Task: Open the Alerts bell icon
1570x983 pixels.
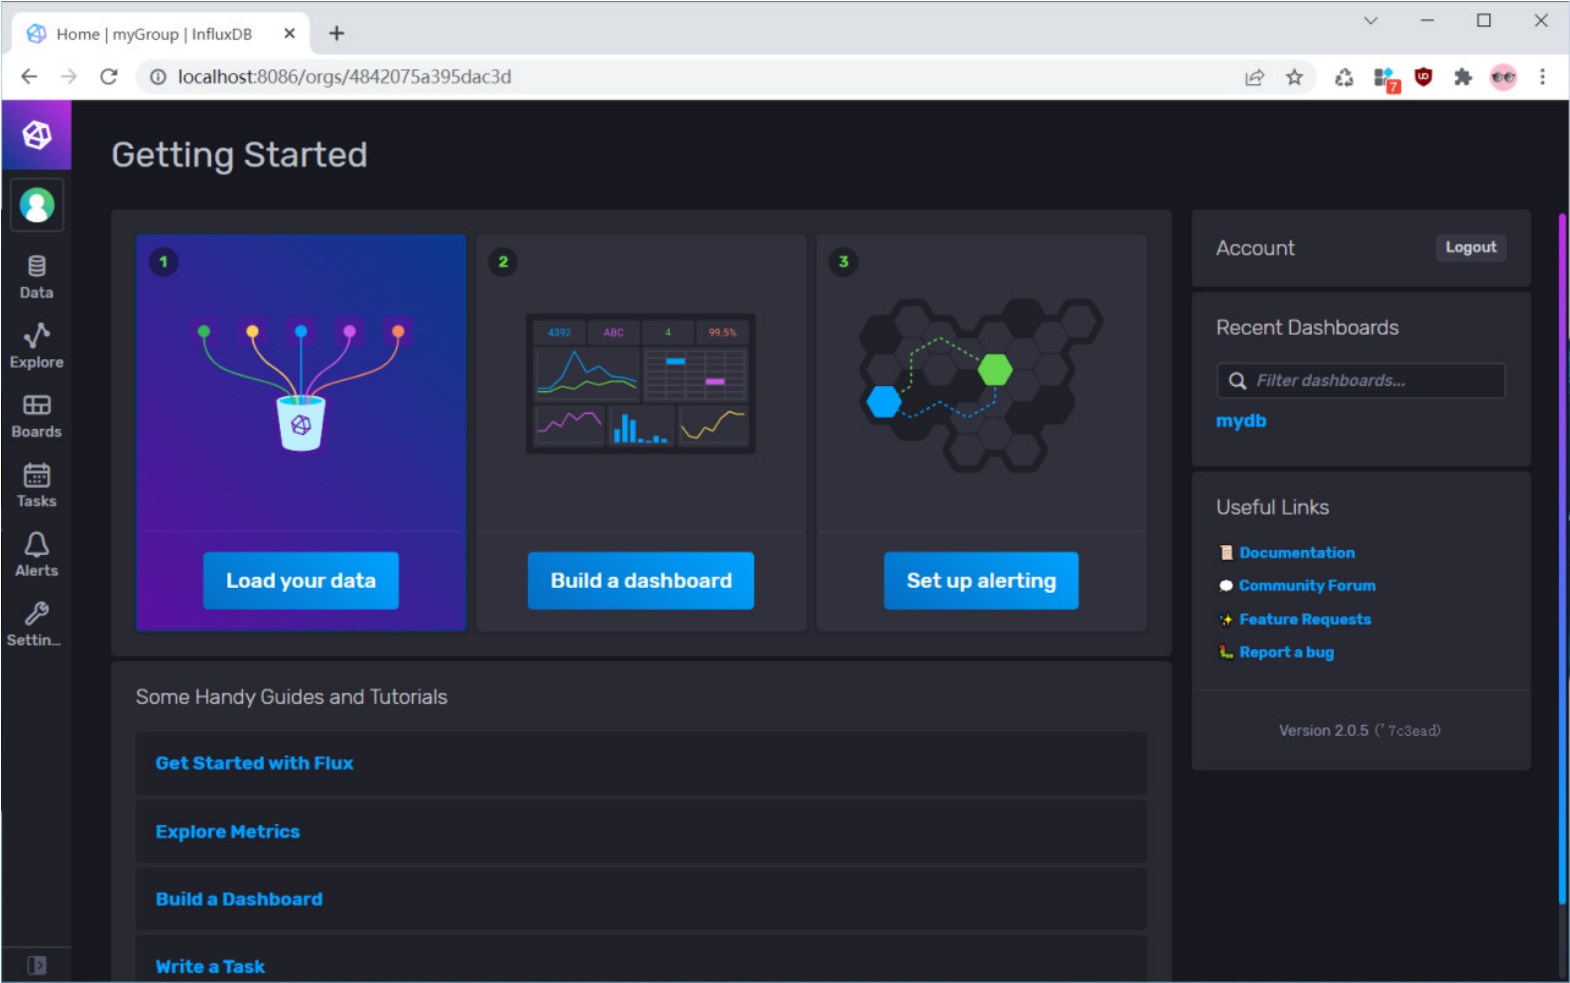Action: [36, 554]
